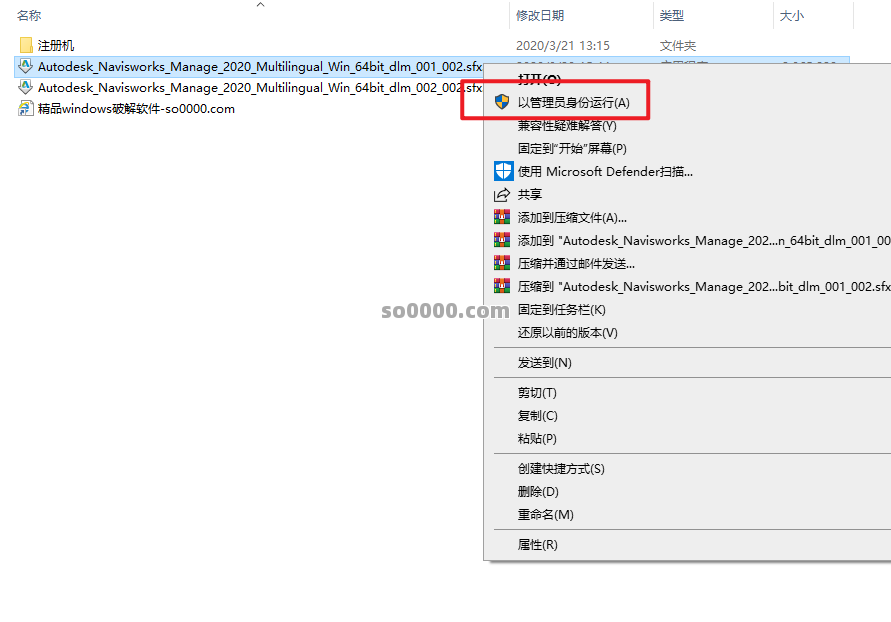
Task: Click the 注册机 folder icon
Action: coord(26,45)
